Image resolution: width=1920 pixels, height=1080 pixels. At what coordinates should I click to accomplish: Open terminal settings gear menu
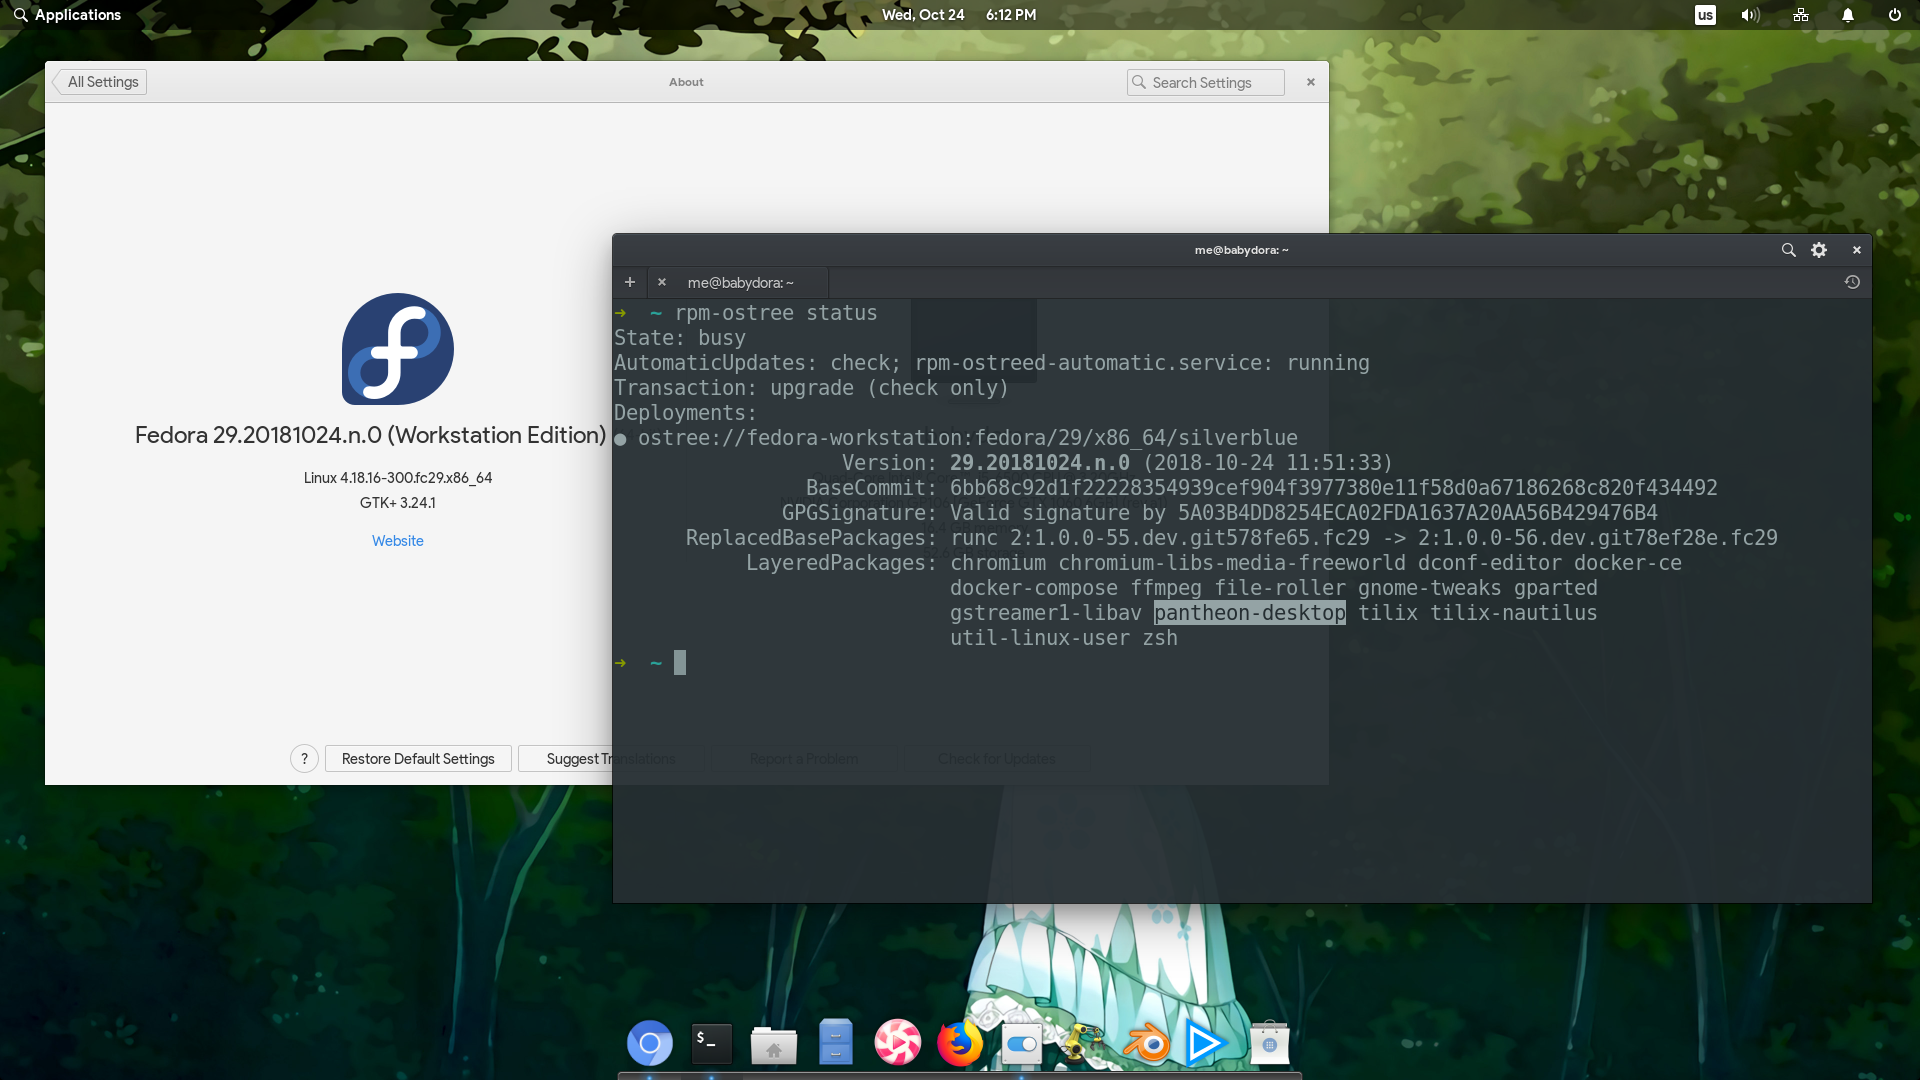click(x=1819, y=250)
